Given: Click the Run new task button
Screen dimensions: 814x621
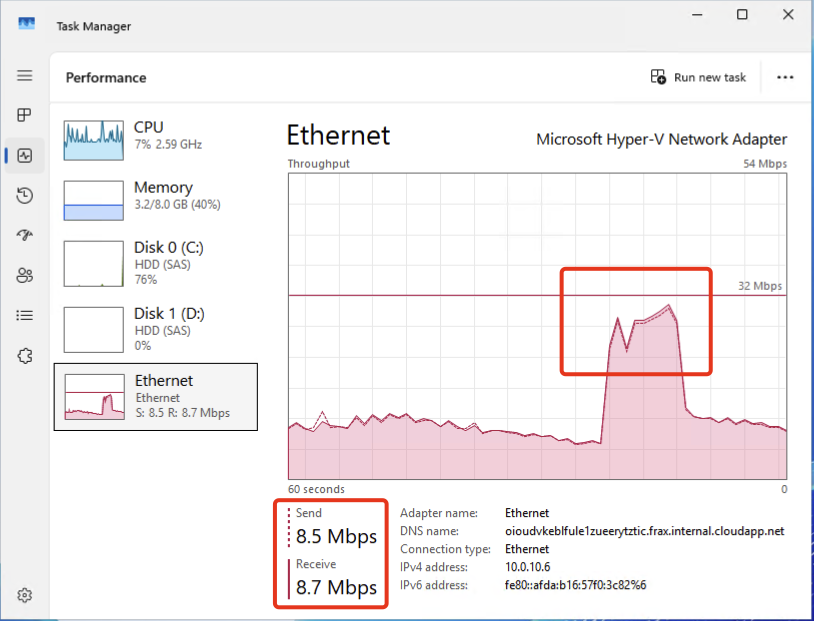Looking at the screenshot, I should click(x=698, y=77).
